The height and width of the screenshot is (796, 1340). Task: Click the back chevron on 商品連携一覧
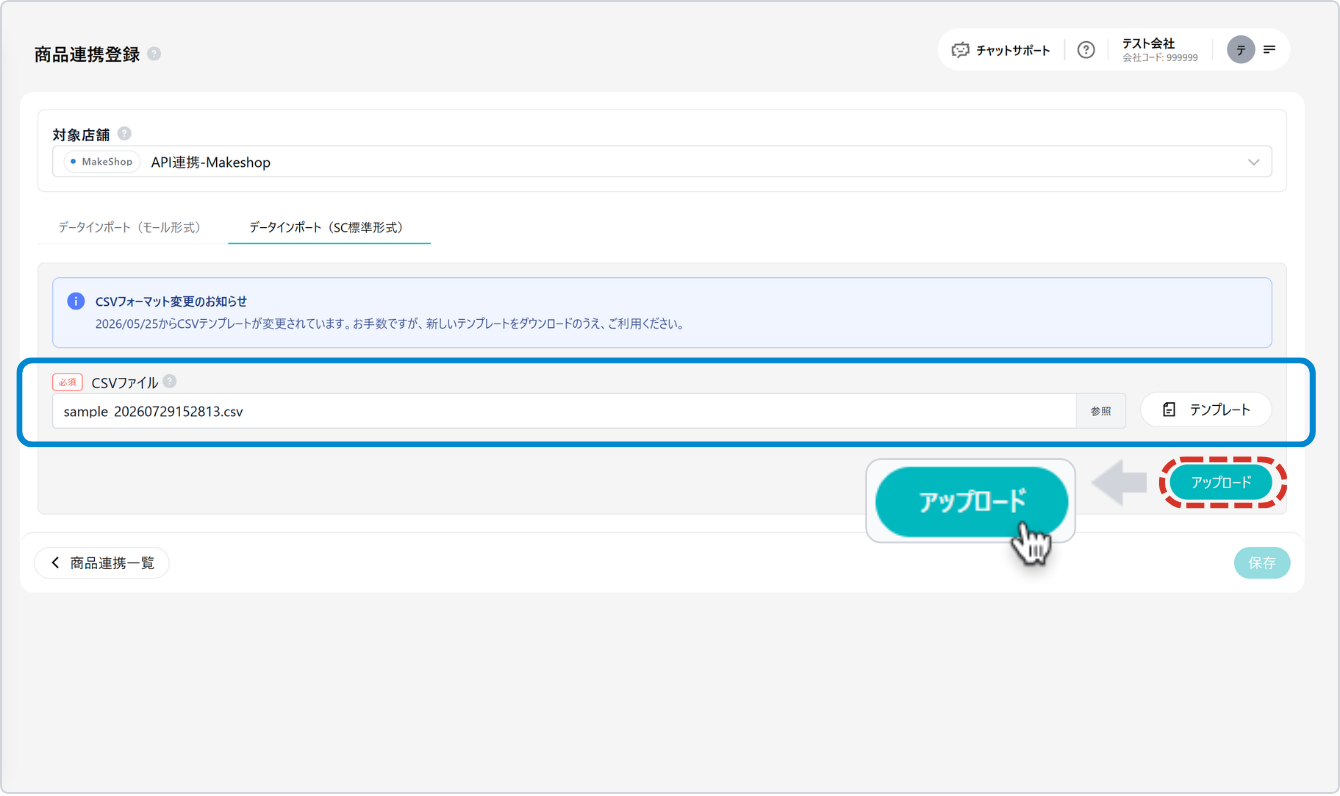[55, 563]
